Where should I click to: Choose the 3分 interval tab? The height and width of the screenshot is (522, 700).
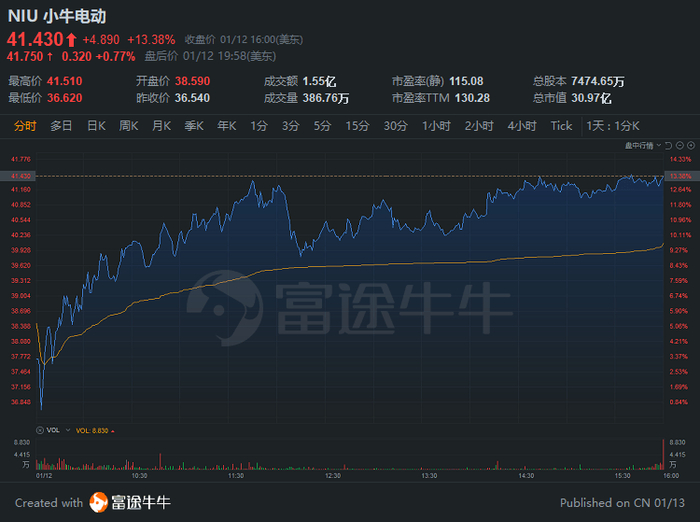click(x=290, y=126)
